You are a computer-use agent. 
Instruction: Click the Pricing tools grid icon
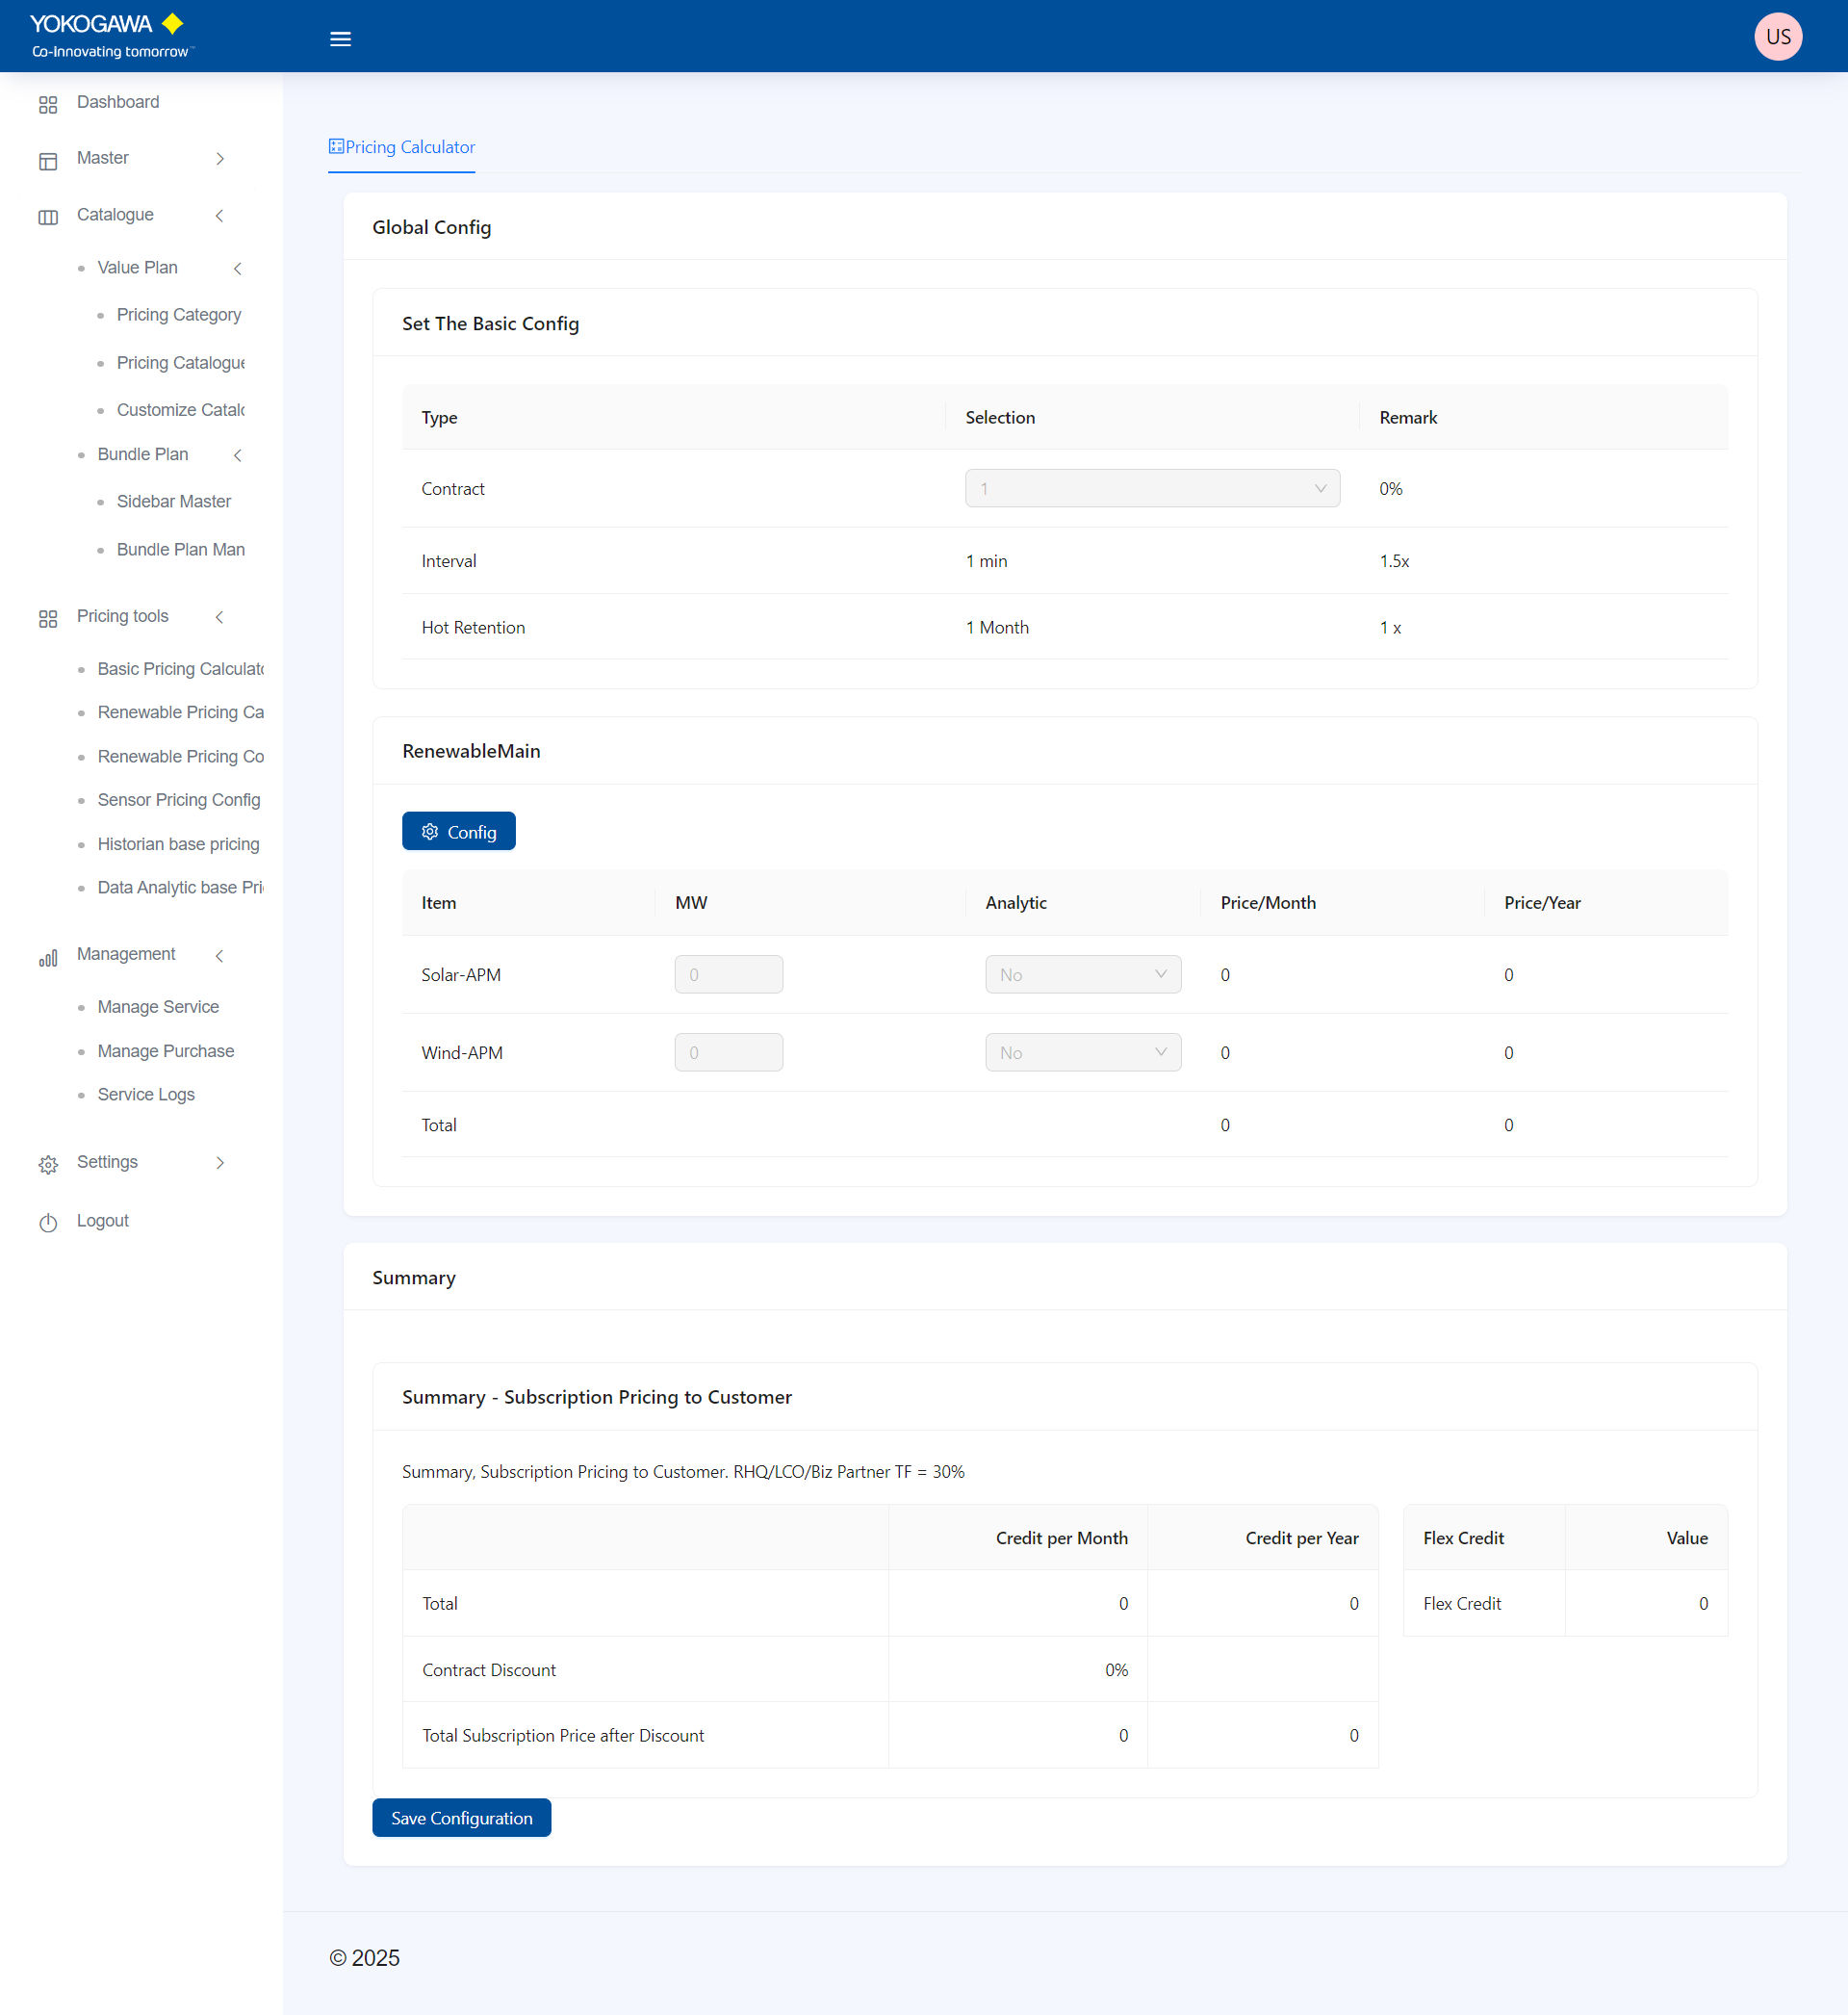point(48,618)
